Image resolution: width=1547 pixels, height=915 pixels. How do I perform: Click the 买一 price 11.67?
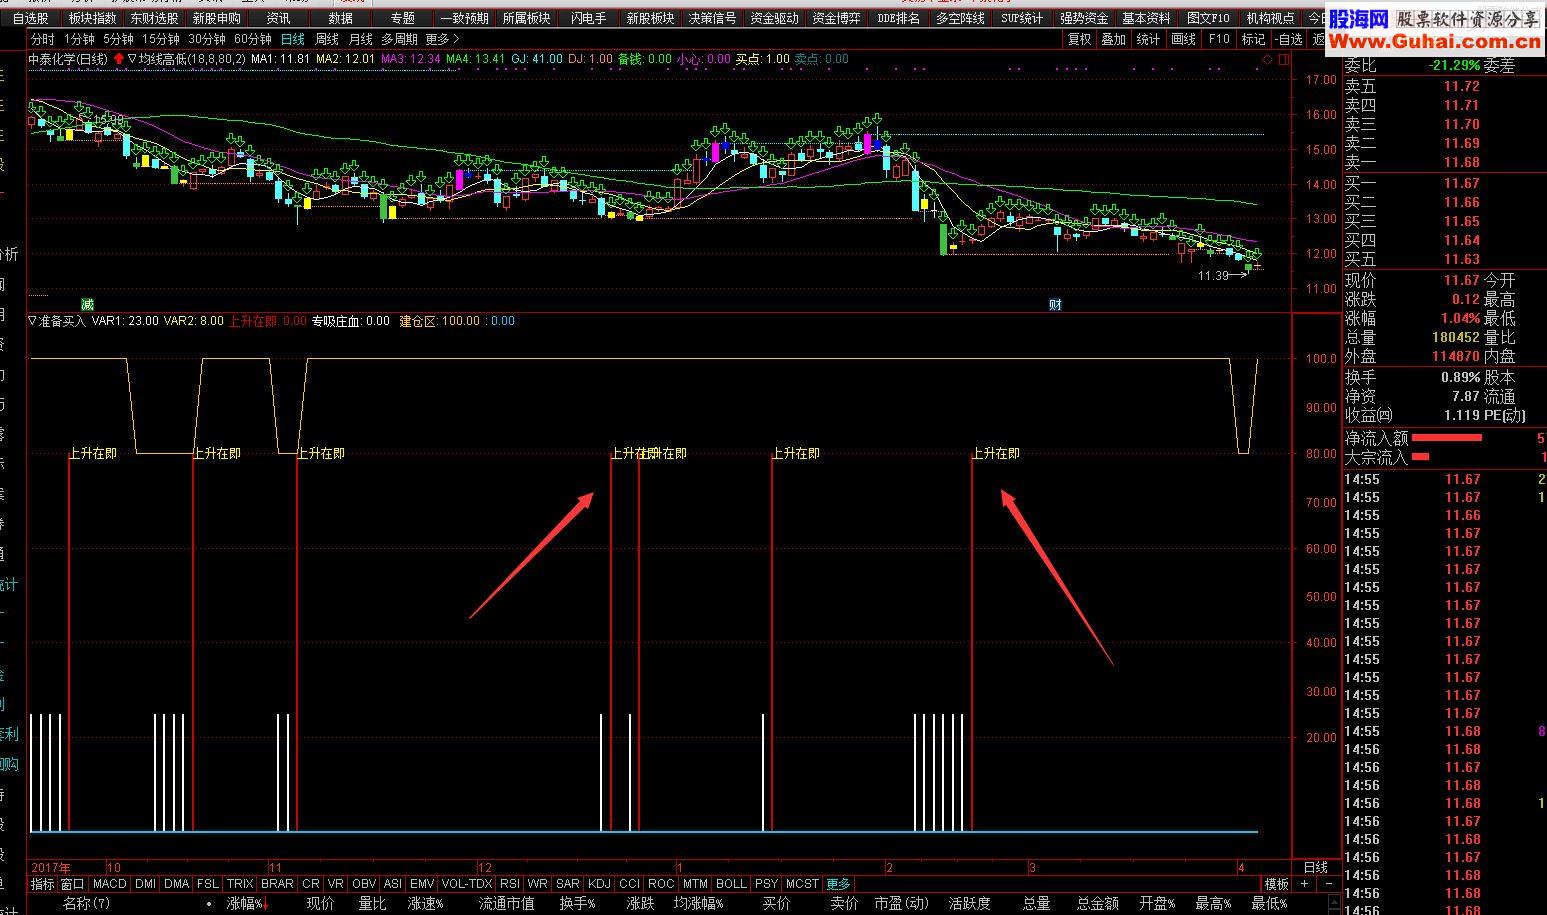[1462, 183]
